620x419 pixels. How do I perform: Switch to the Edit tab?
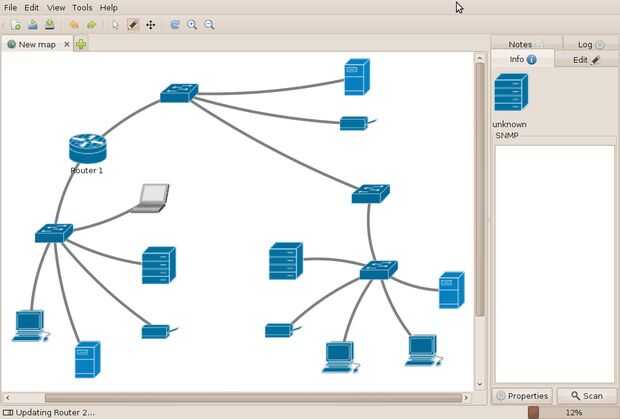click(587, 60)
